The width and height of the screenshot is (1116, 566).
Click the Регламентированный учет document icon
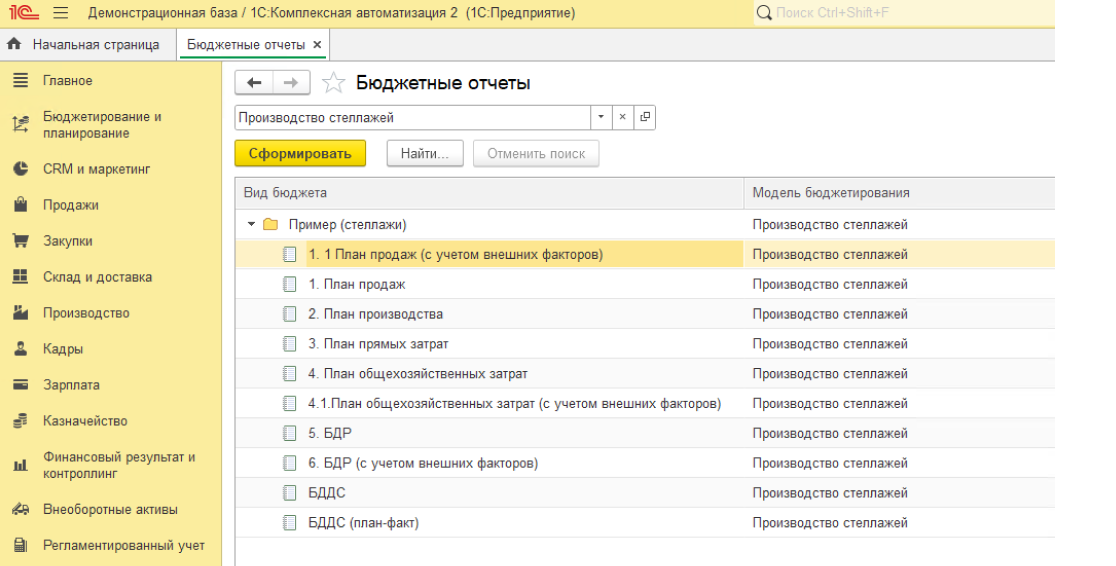(x=21, y=545)
